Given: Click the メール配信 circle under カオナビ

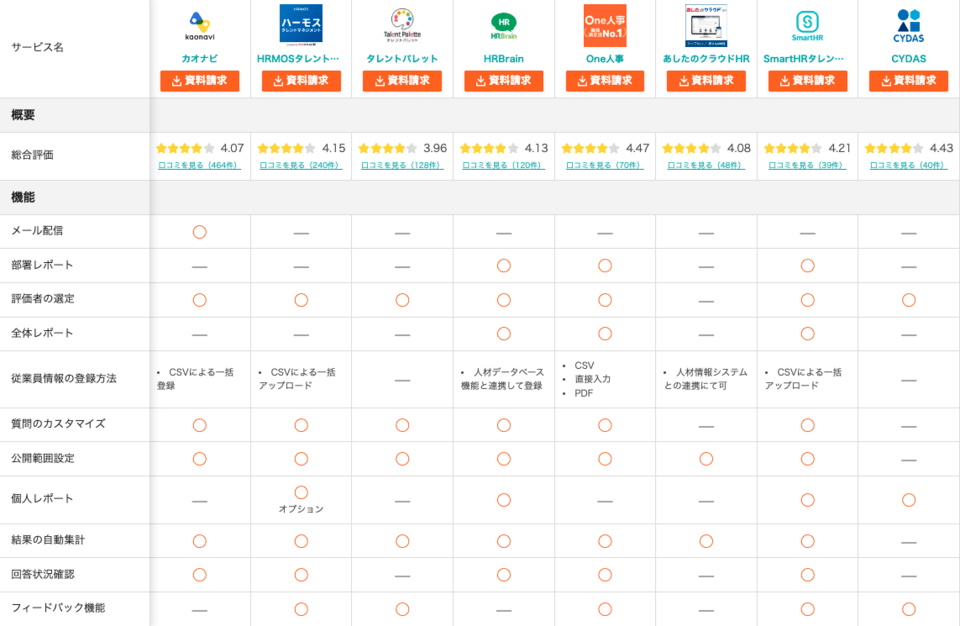Looking at the screenshot, I should click(x=199, y=231).
